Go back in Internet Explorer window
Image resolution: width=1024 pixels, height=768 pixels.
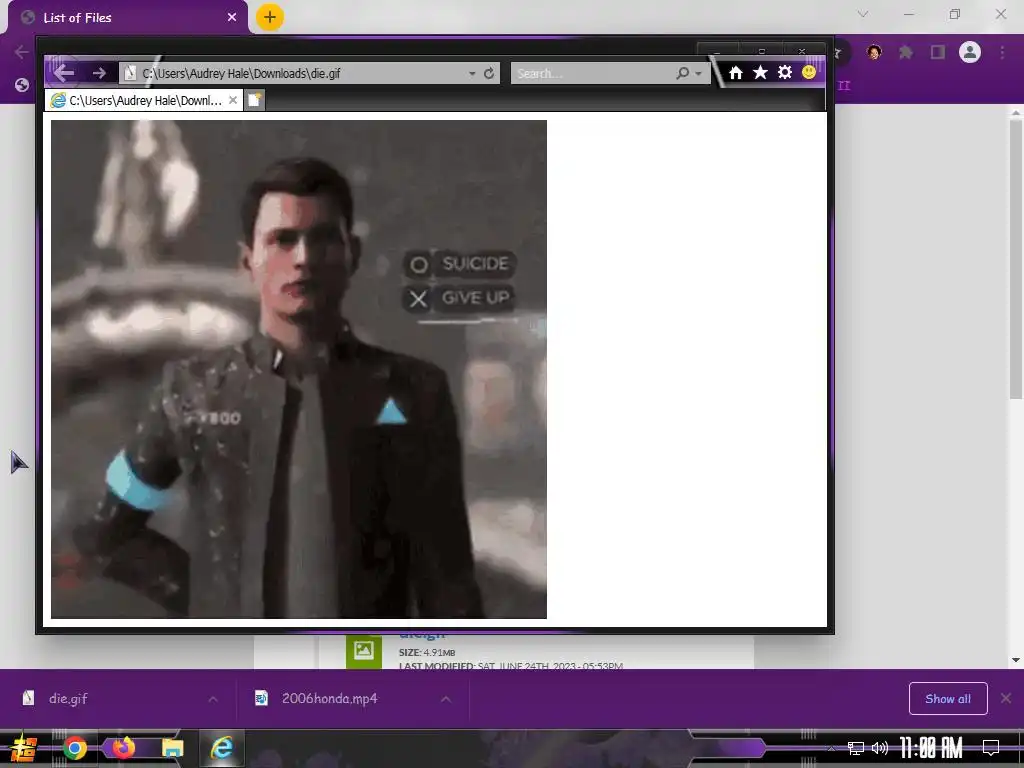[x=63, y=73]
